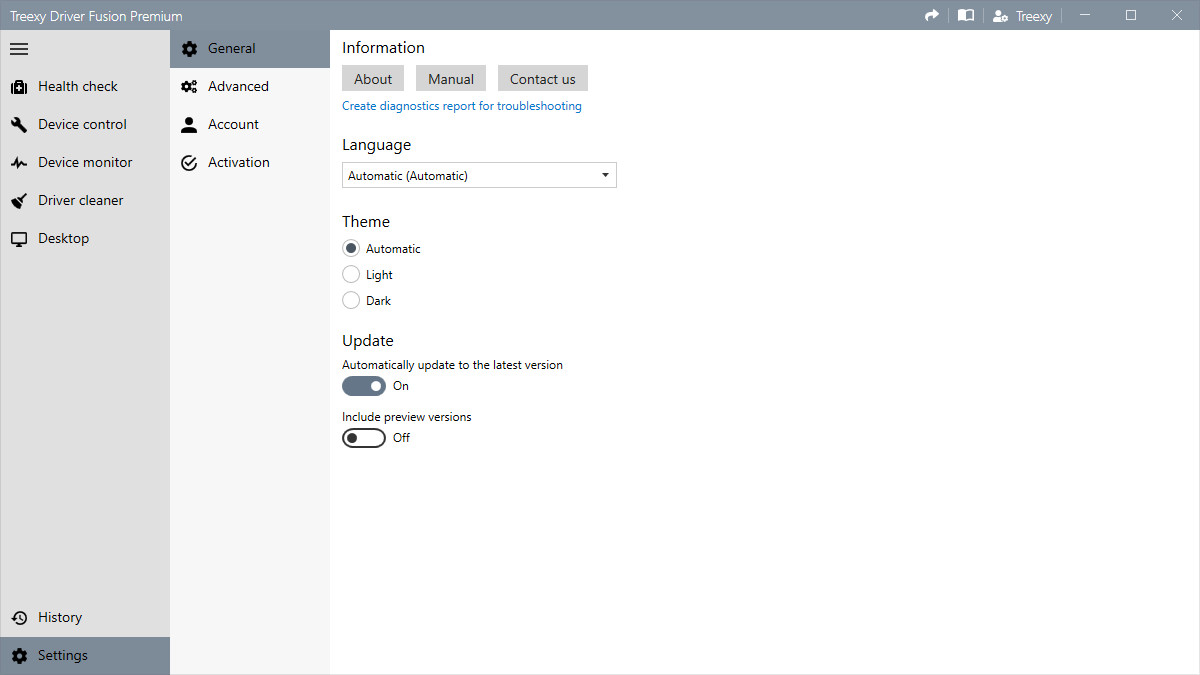Open the user manual book icon
The height and width of the screenshot is (675, 1200).
point(965,15)
